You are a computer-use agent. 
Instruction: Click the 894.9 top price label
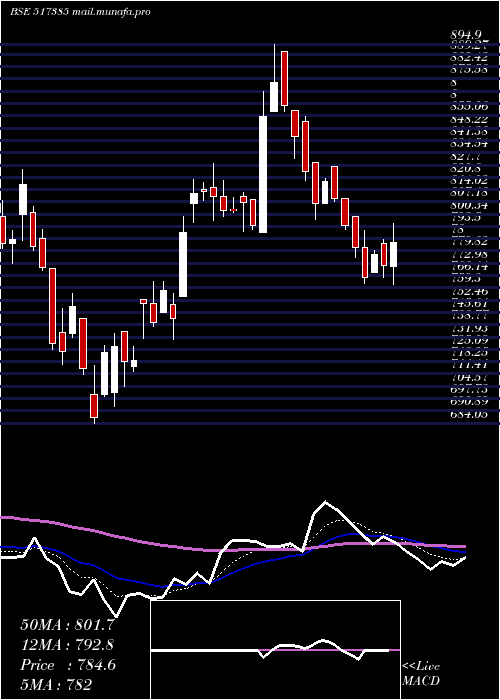pyautogui.click(x=466, y=34)
